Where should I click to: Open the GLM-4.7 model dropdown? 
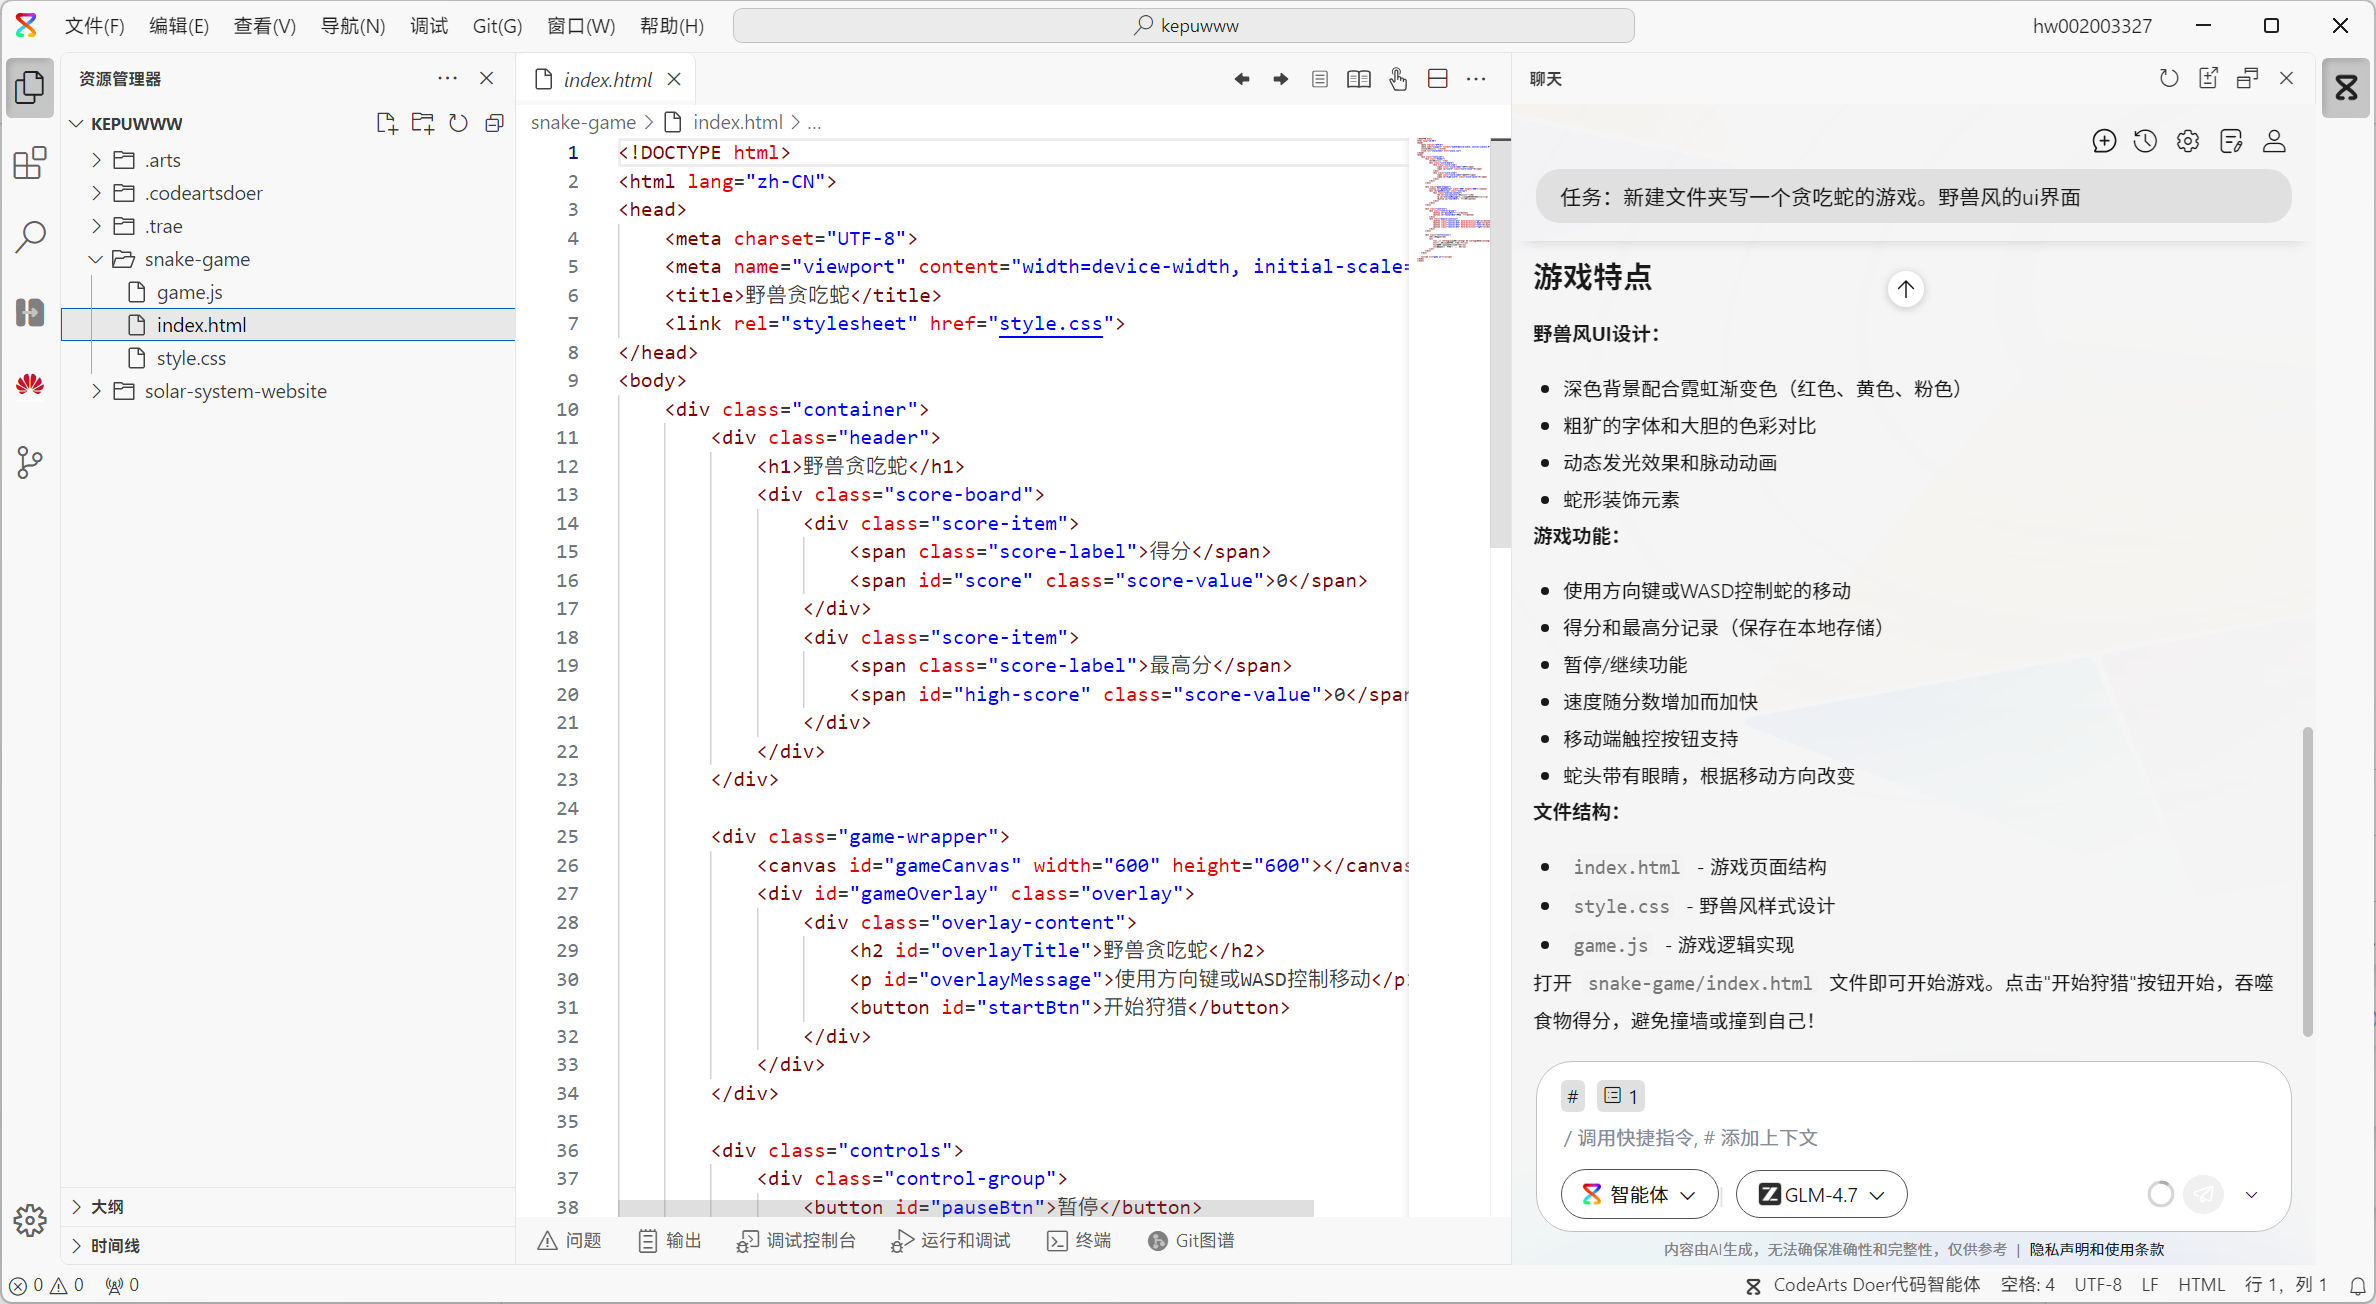click(1821, 1194)
